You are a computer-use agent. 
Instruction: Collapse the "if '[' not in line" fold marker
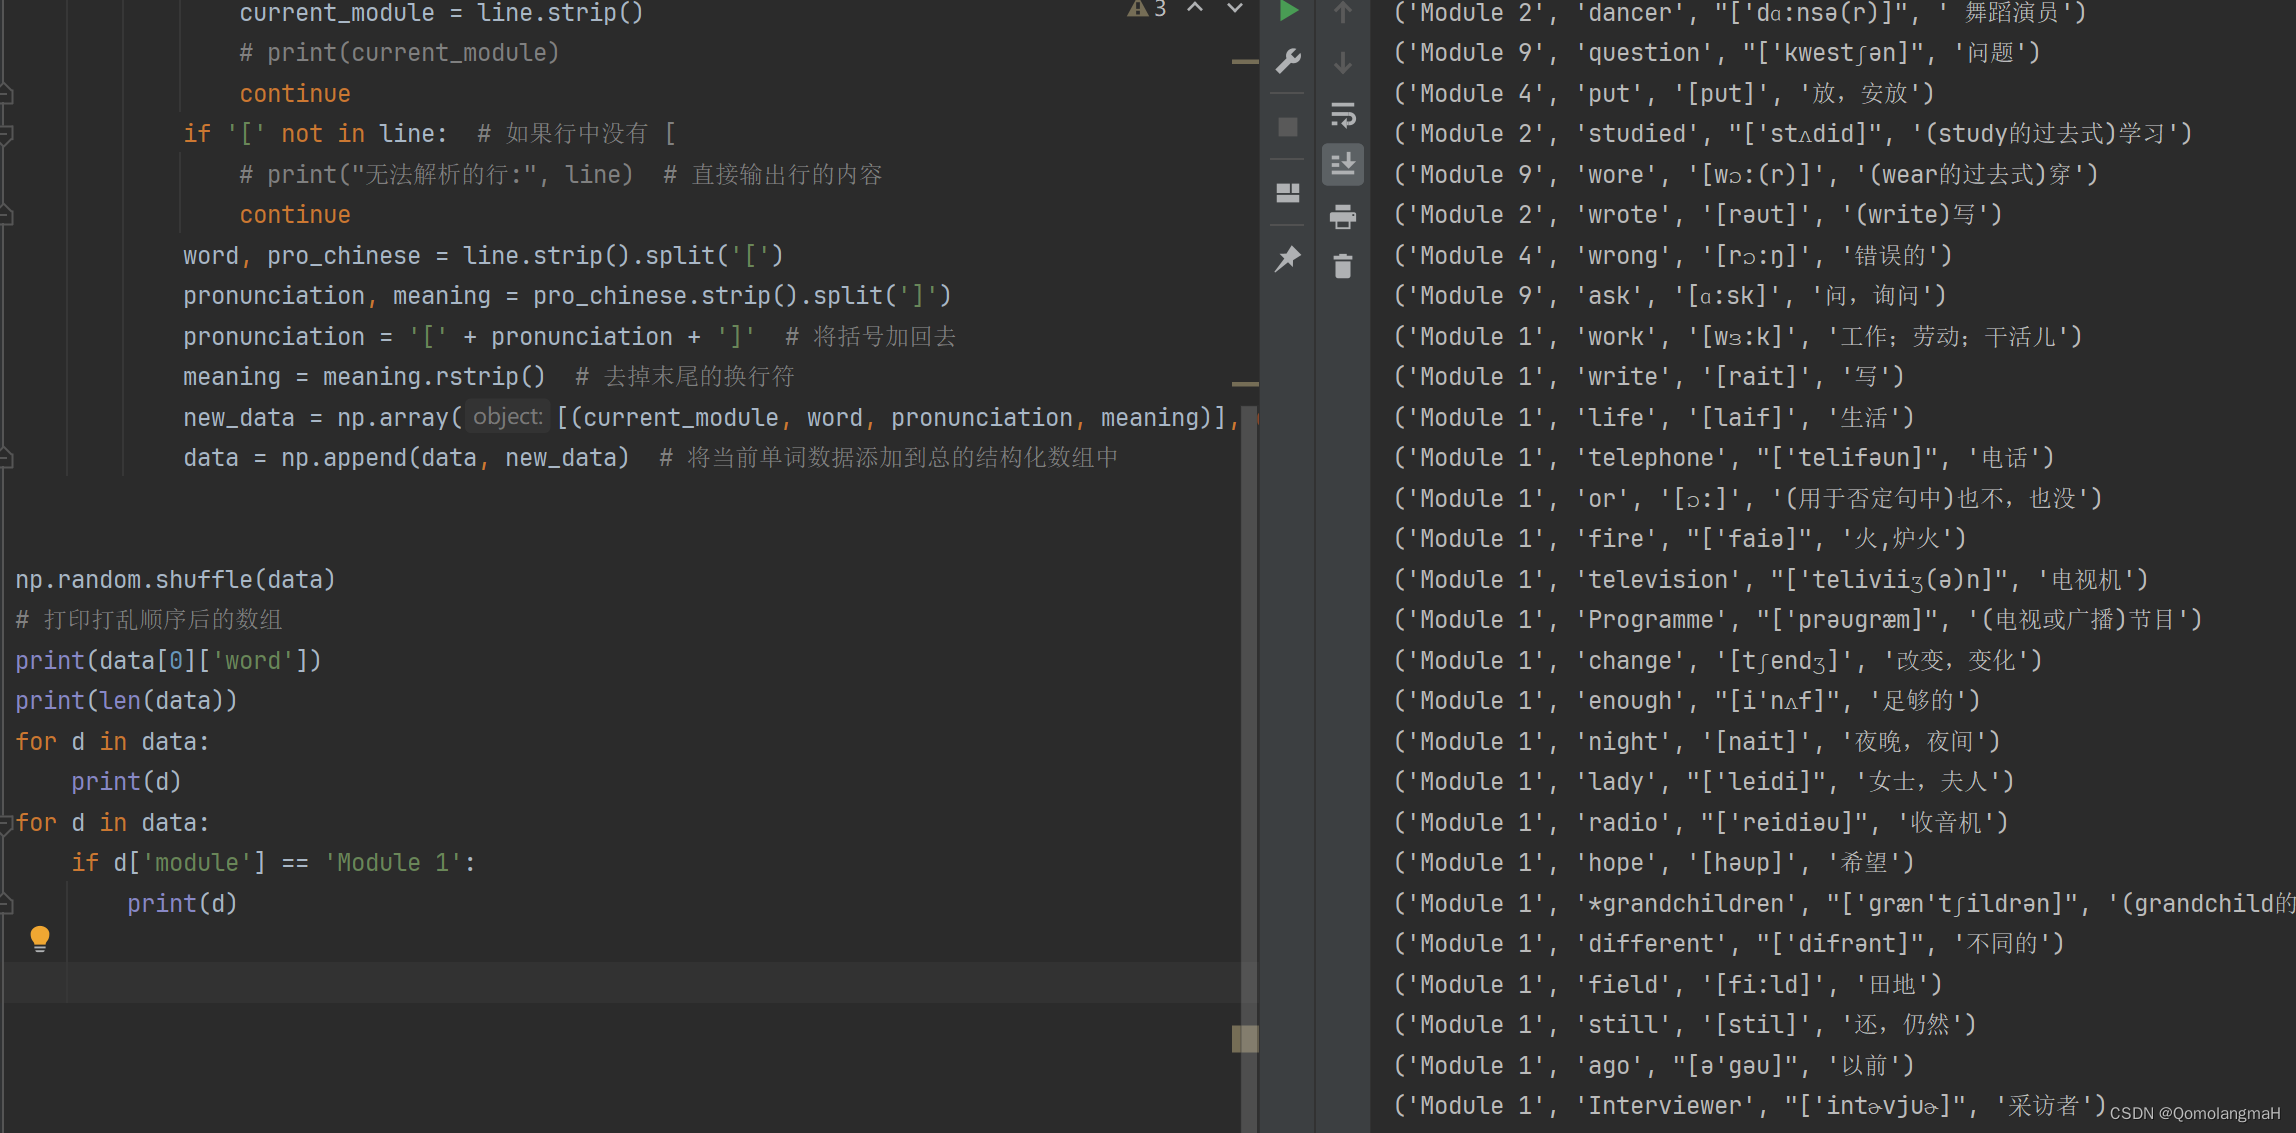point(6,134)
